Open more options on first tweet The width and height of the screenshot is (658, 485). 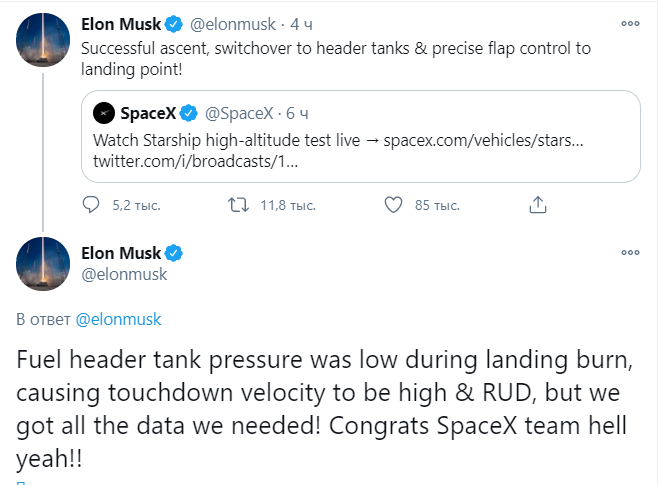tap(630, 22)
